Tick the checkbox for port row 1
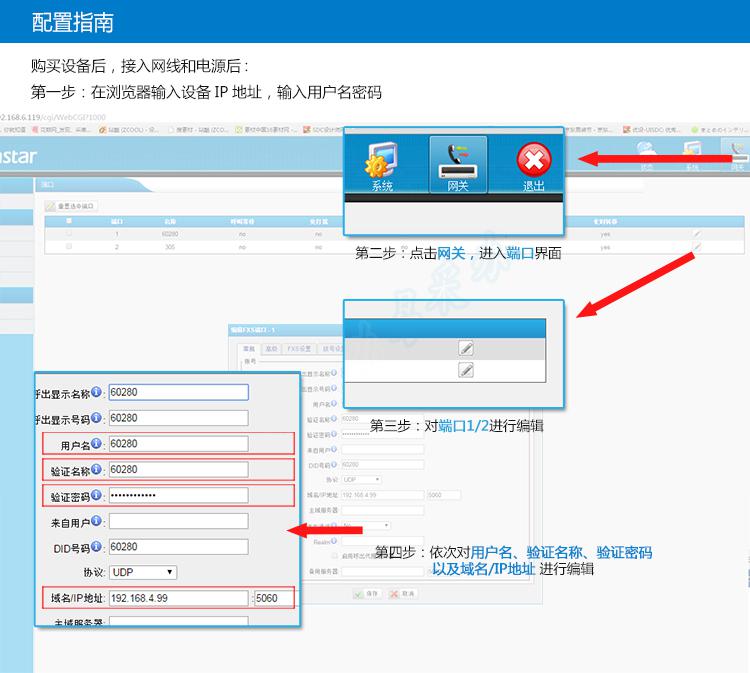Viewport: 750px width, 673px height. pos(69,233)
